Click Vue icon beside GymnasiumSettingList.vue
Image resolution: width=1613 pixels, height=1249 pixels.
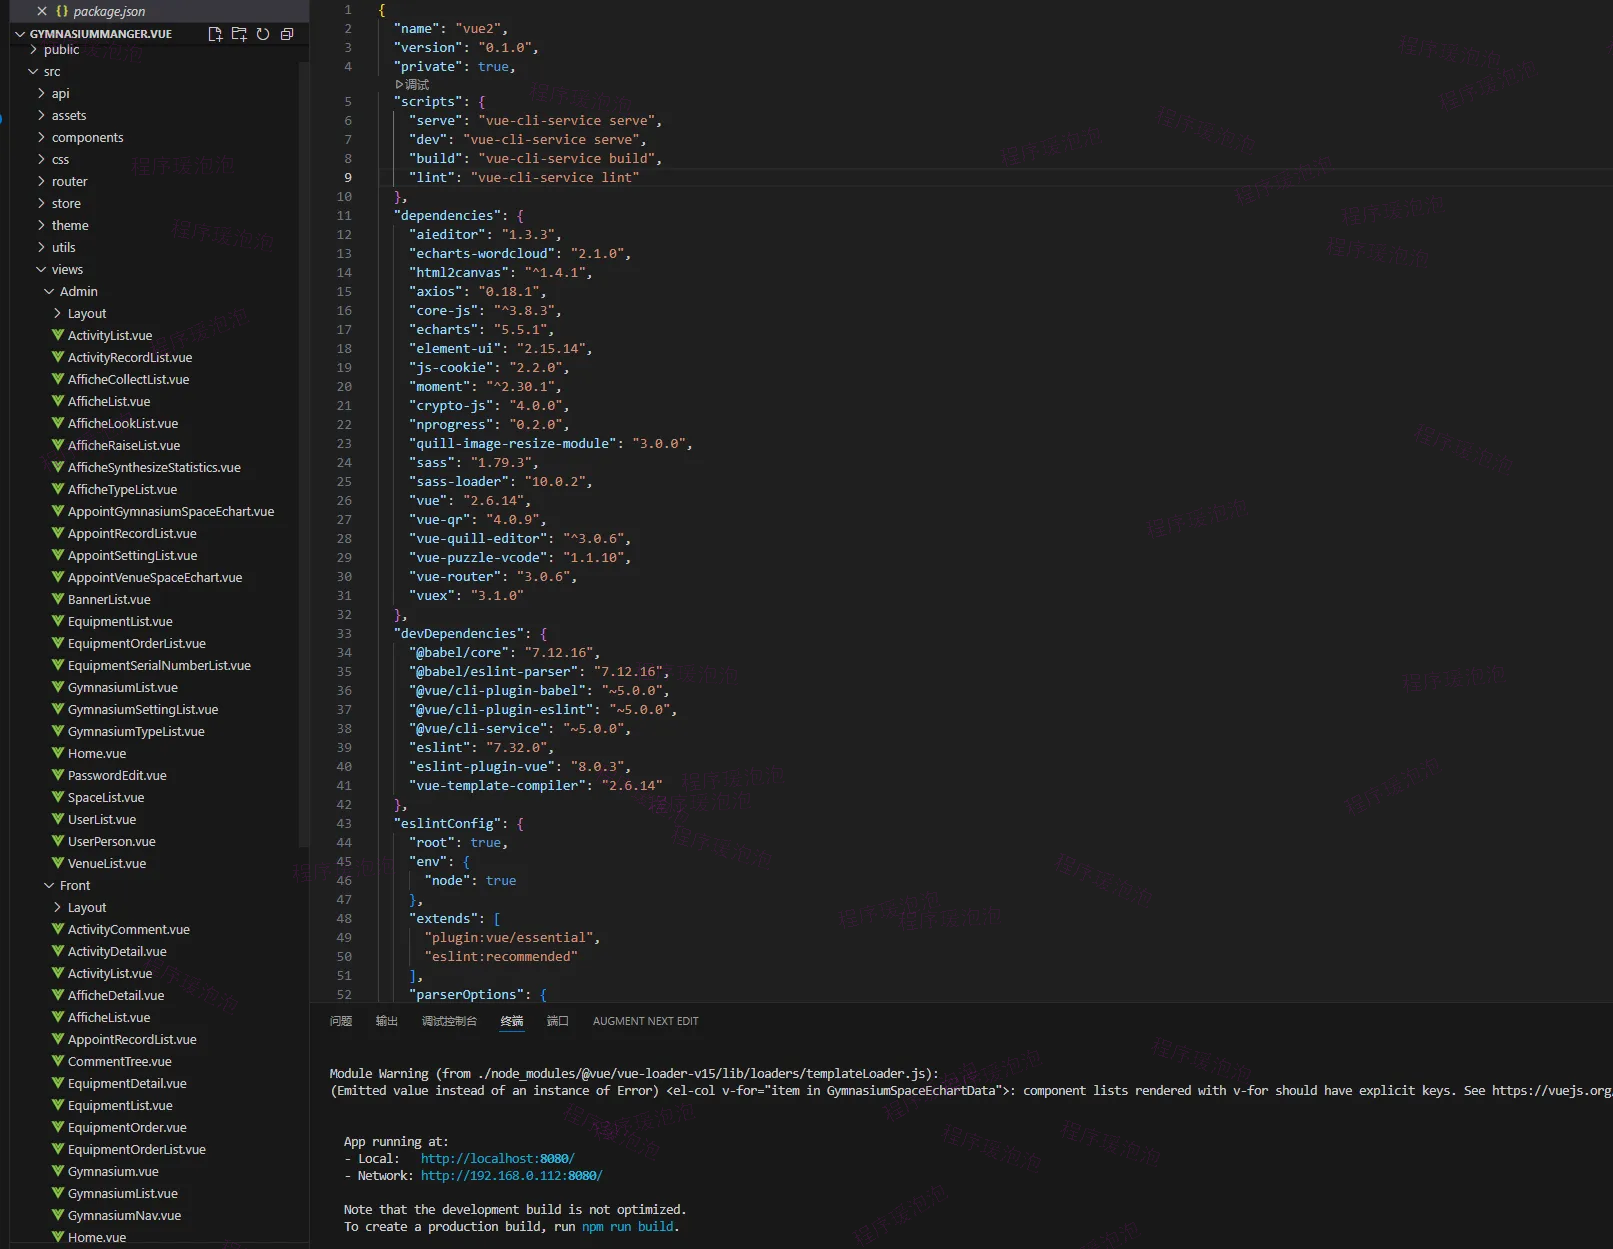[58, 709]
